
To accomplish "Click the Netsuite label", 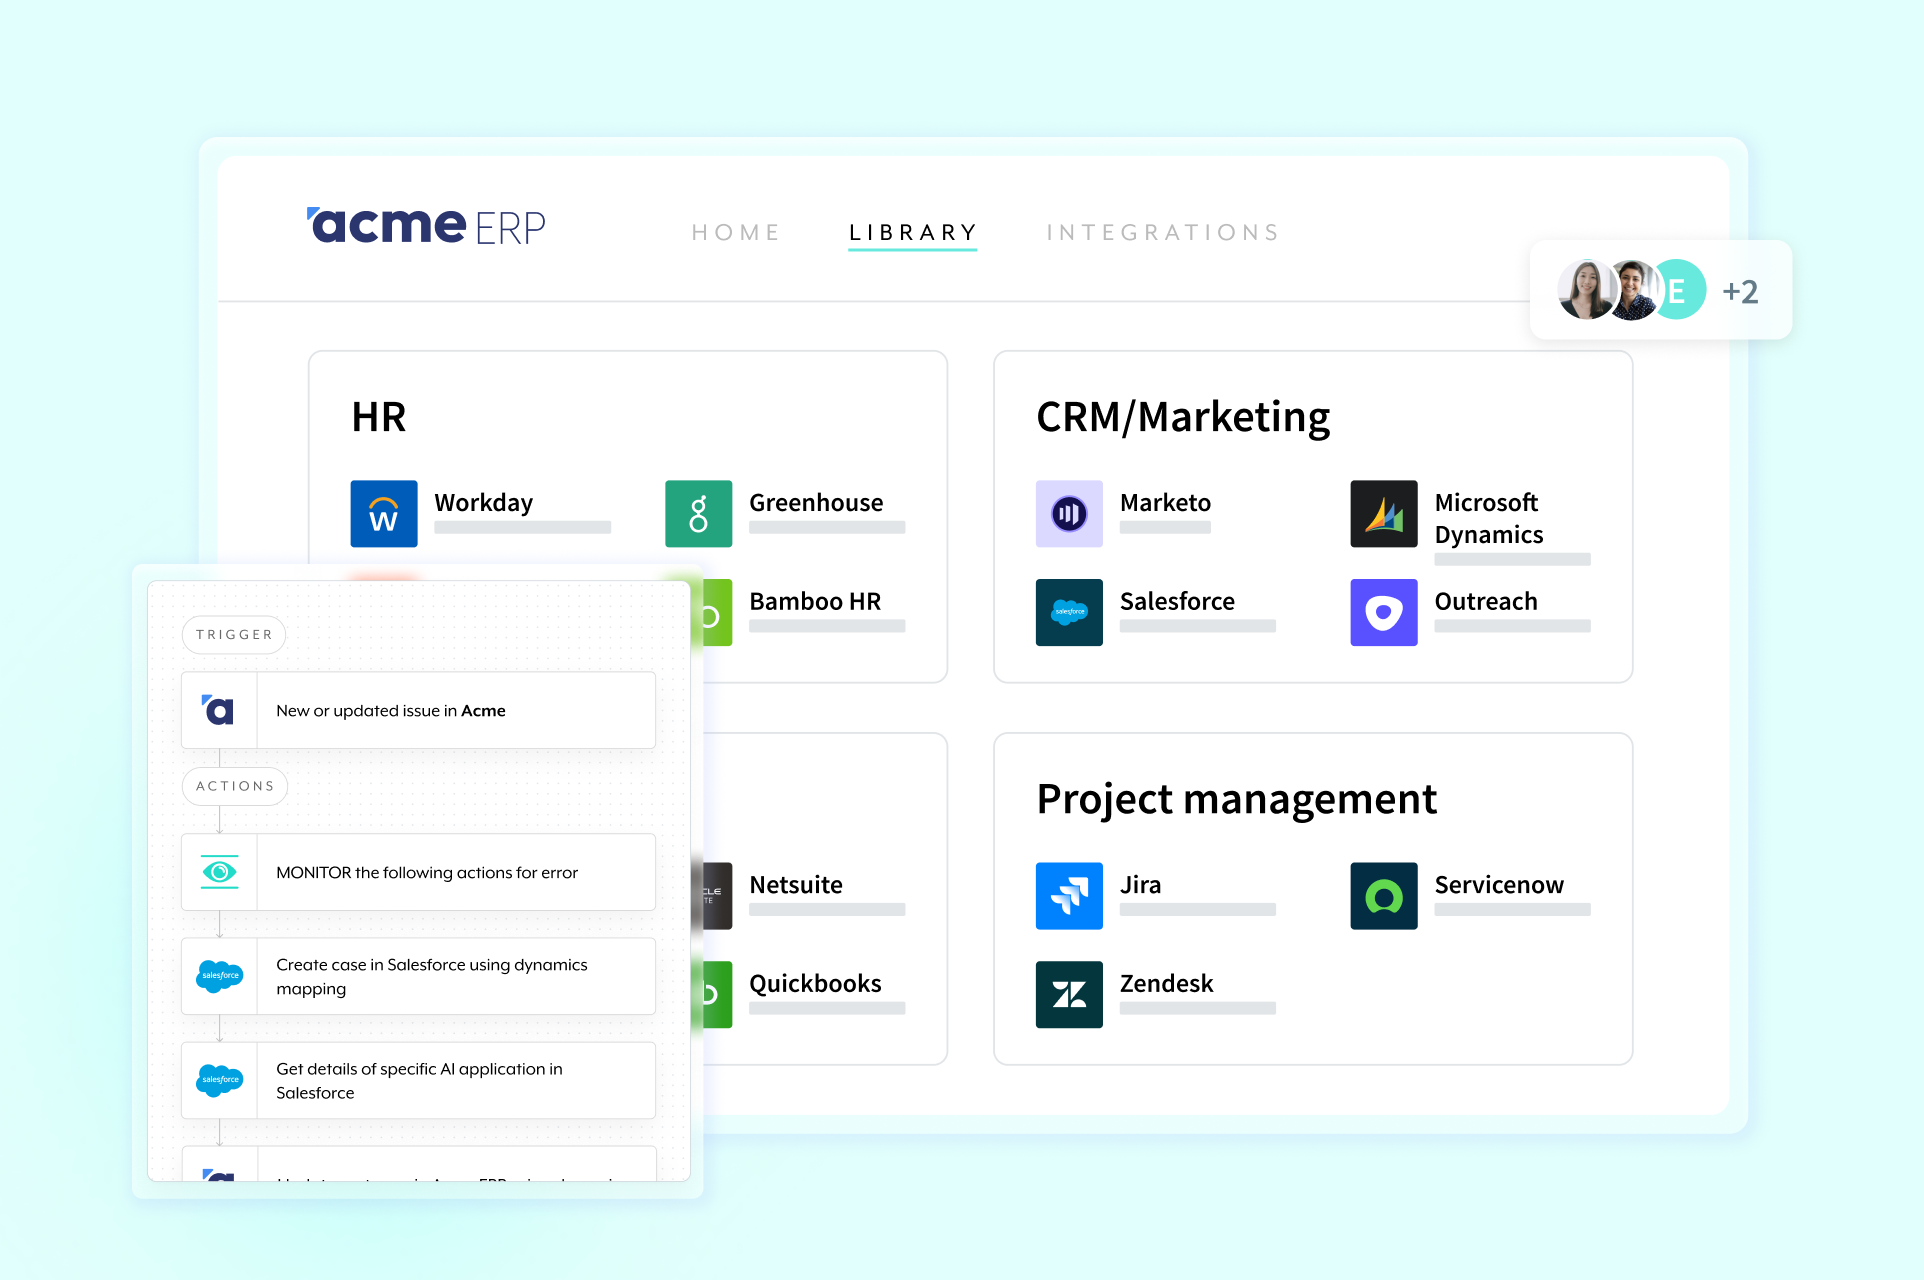I will (796, 885).
